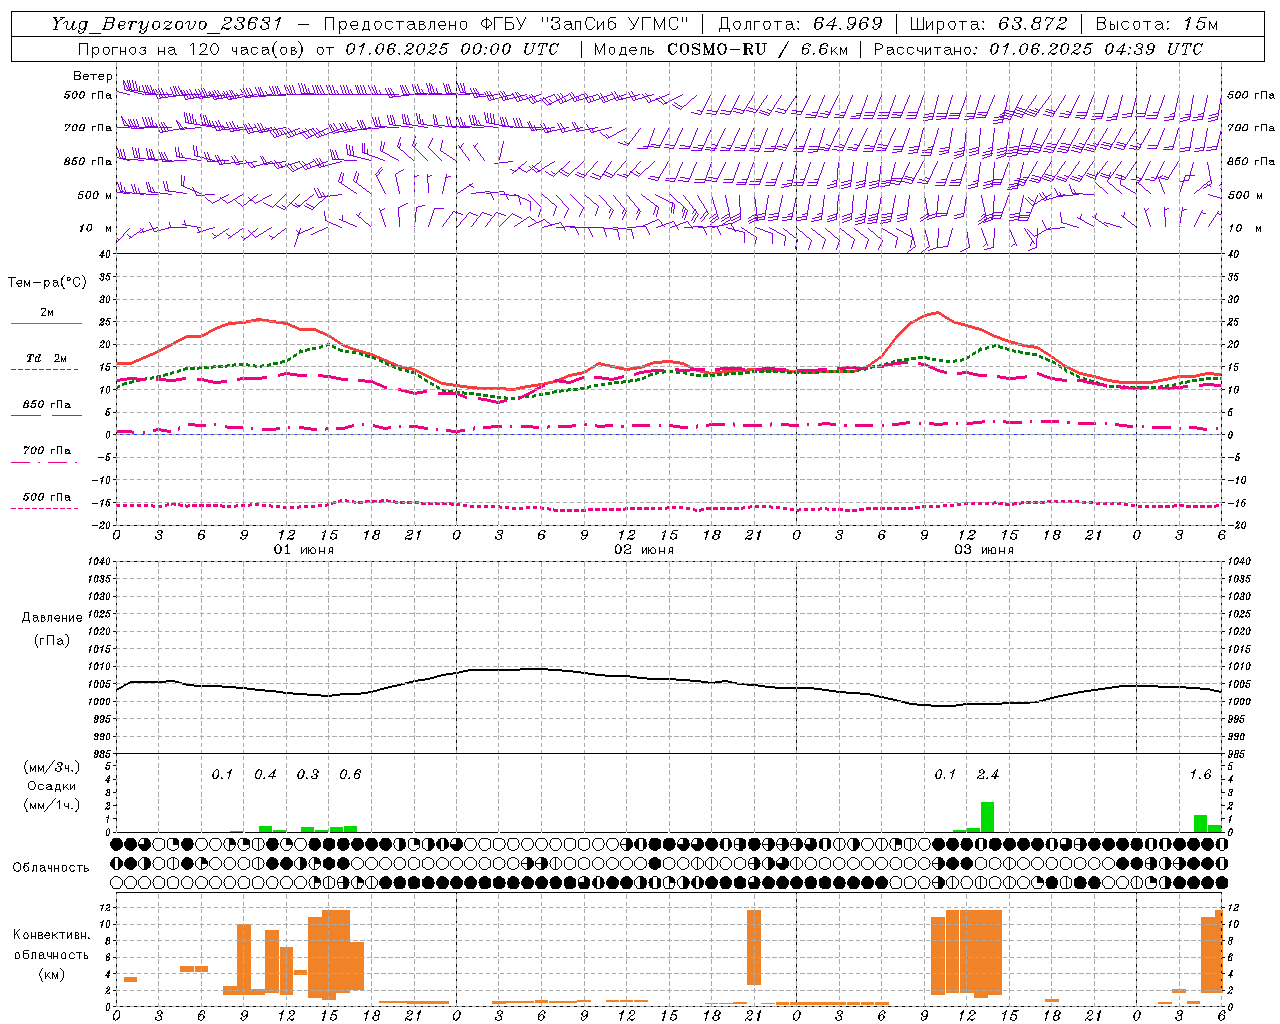Screen dimensions: 1280x1024
Task: Click the (мм/3ч.) precipitation unit label
Action: [x=51, y=767]
